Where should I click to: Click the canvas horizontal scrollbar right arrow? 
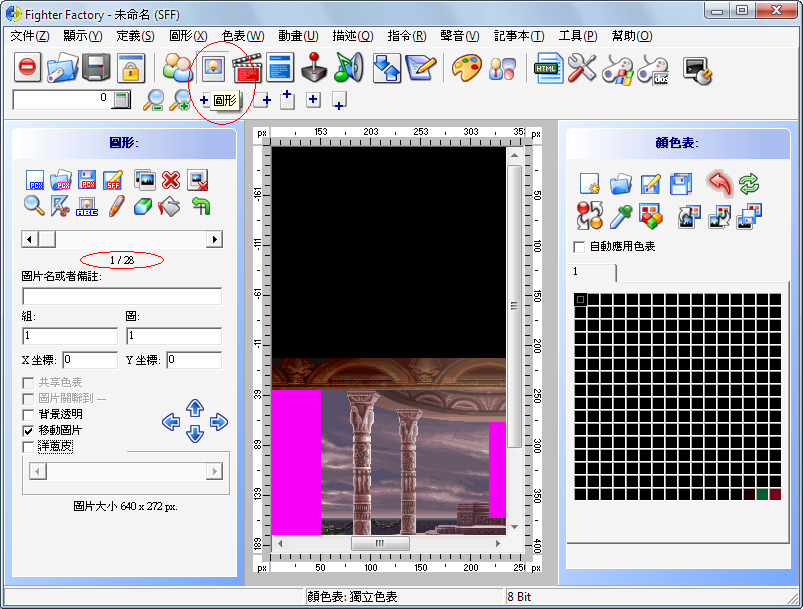point(498,543)
